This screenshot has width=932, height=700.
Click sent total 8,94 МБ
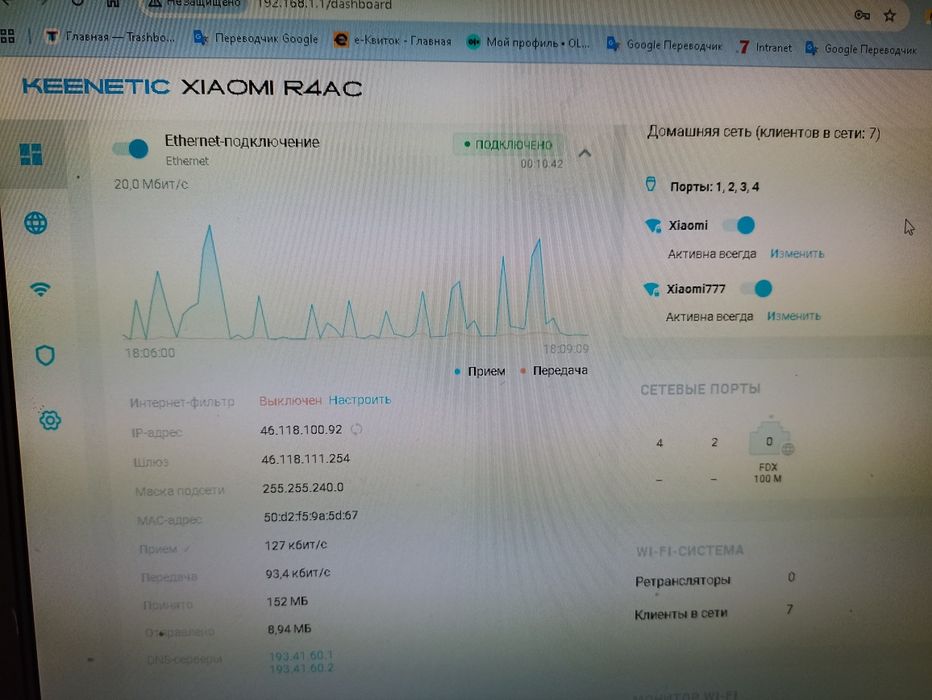pyautogui.click(x=289, y=629)
